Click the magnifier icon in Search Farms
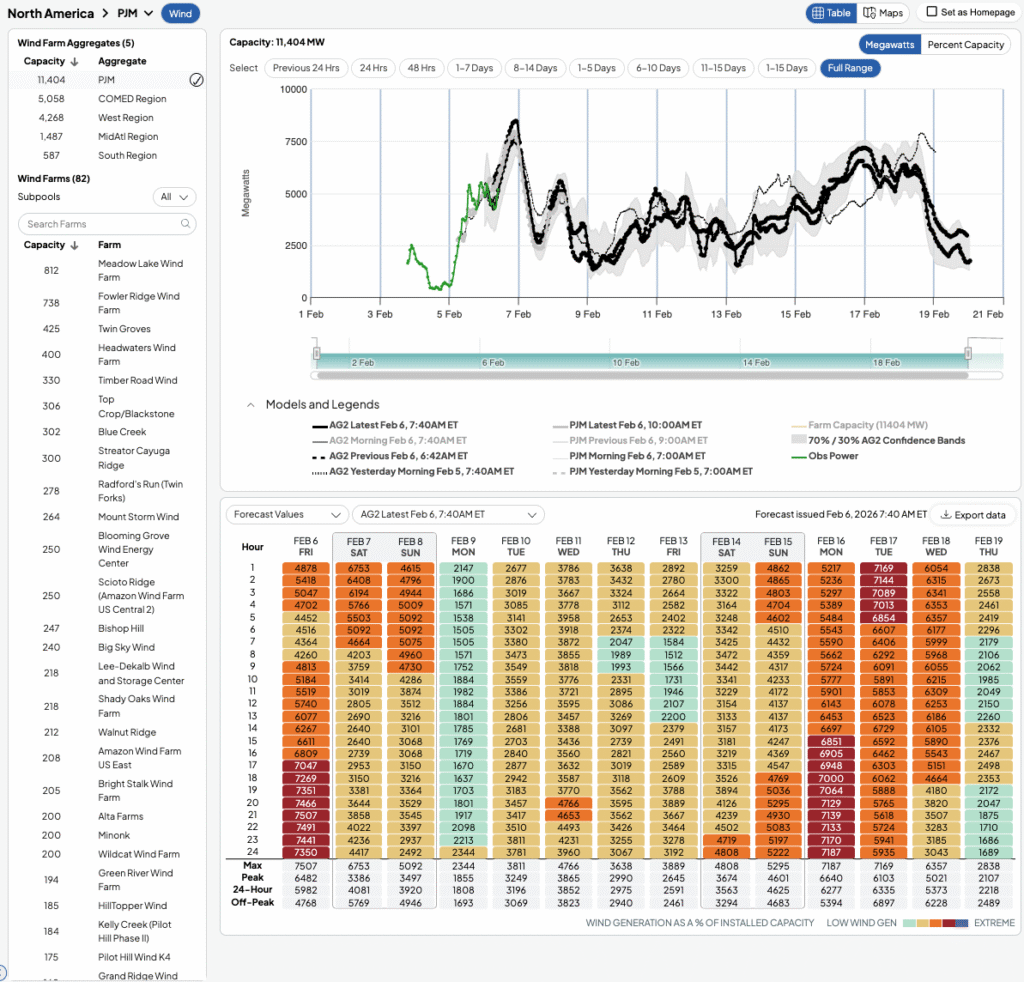 click(x=185, y=224)
